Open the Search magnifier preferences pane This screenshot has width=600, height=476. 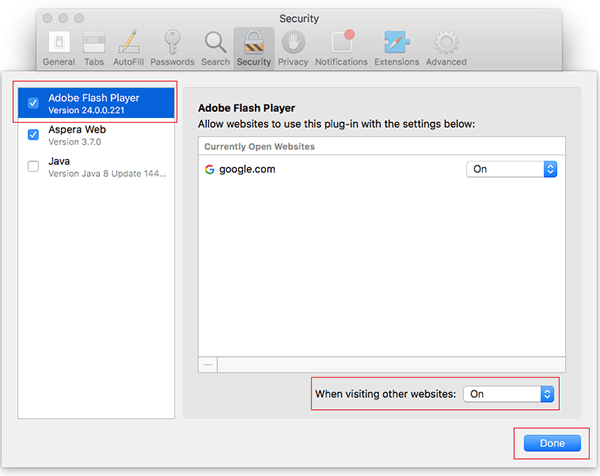click(x=215, y=49)
